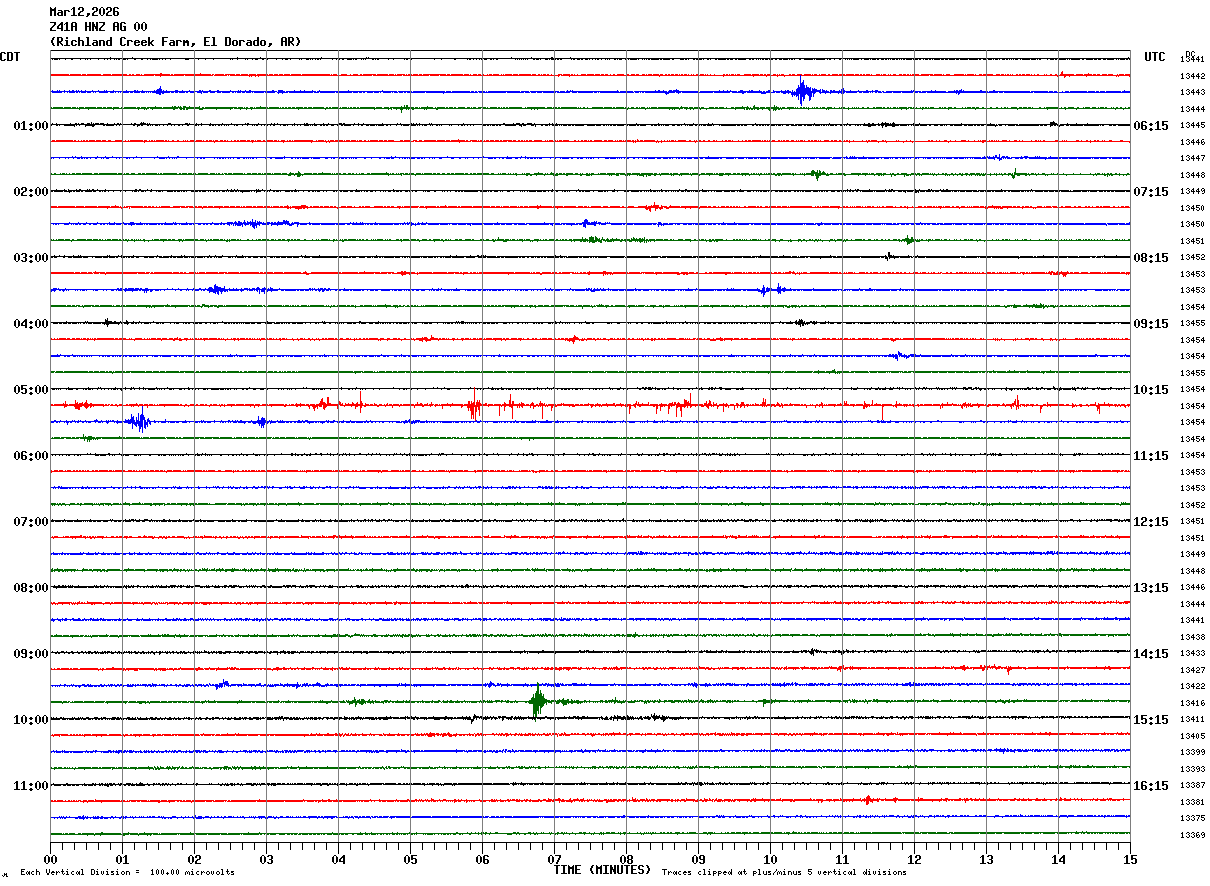The width and height of the screenshot is (1210, 886).
Task: Pick the DC value 13381
Action: point(1192,802)
